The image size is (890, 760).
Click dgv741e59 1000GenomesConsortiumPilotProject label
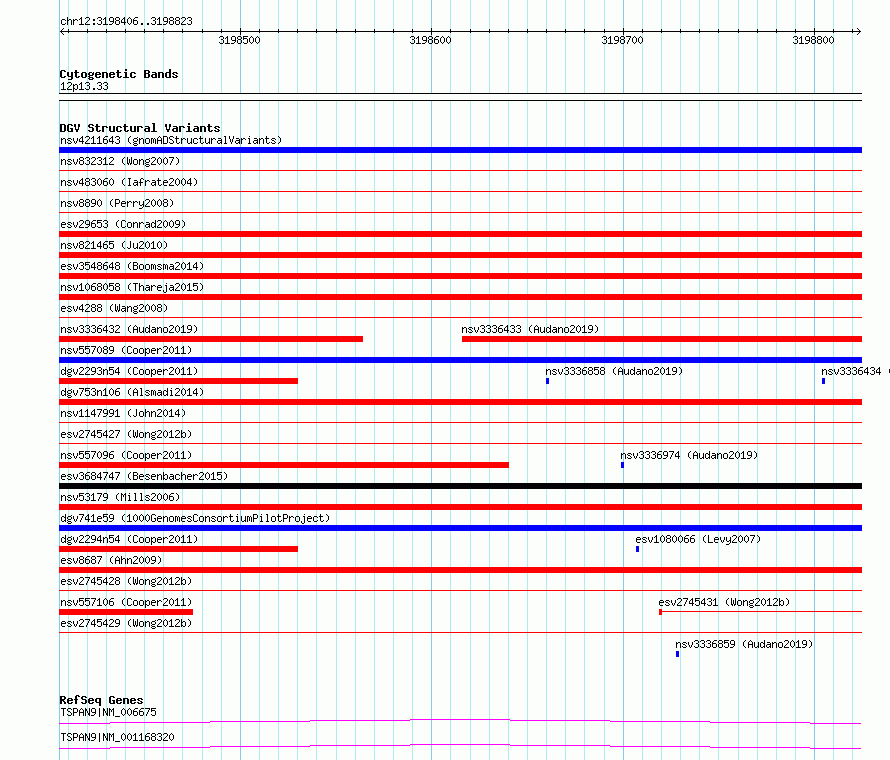(x=195, y=518)
